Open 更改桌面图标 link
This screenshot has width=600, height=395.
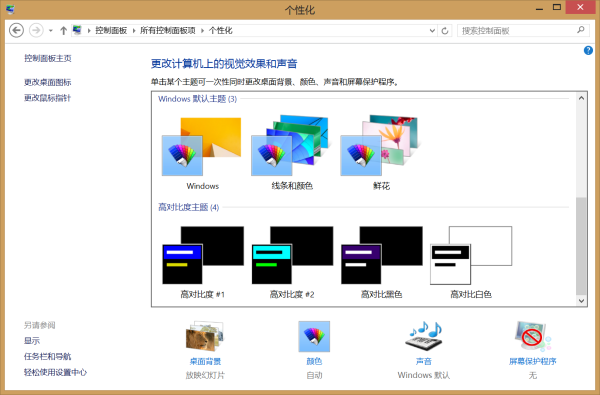(47, 82)
